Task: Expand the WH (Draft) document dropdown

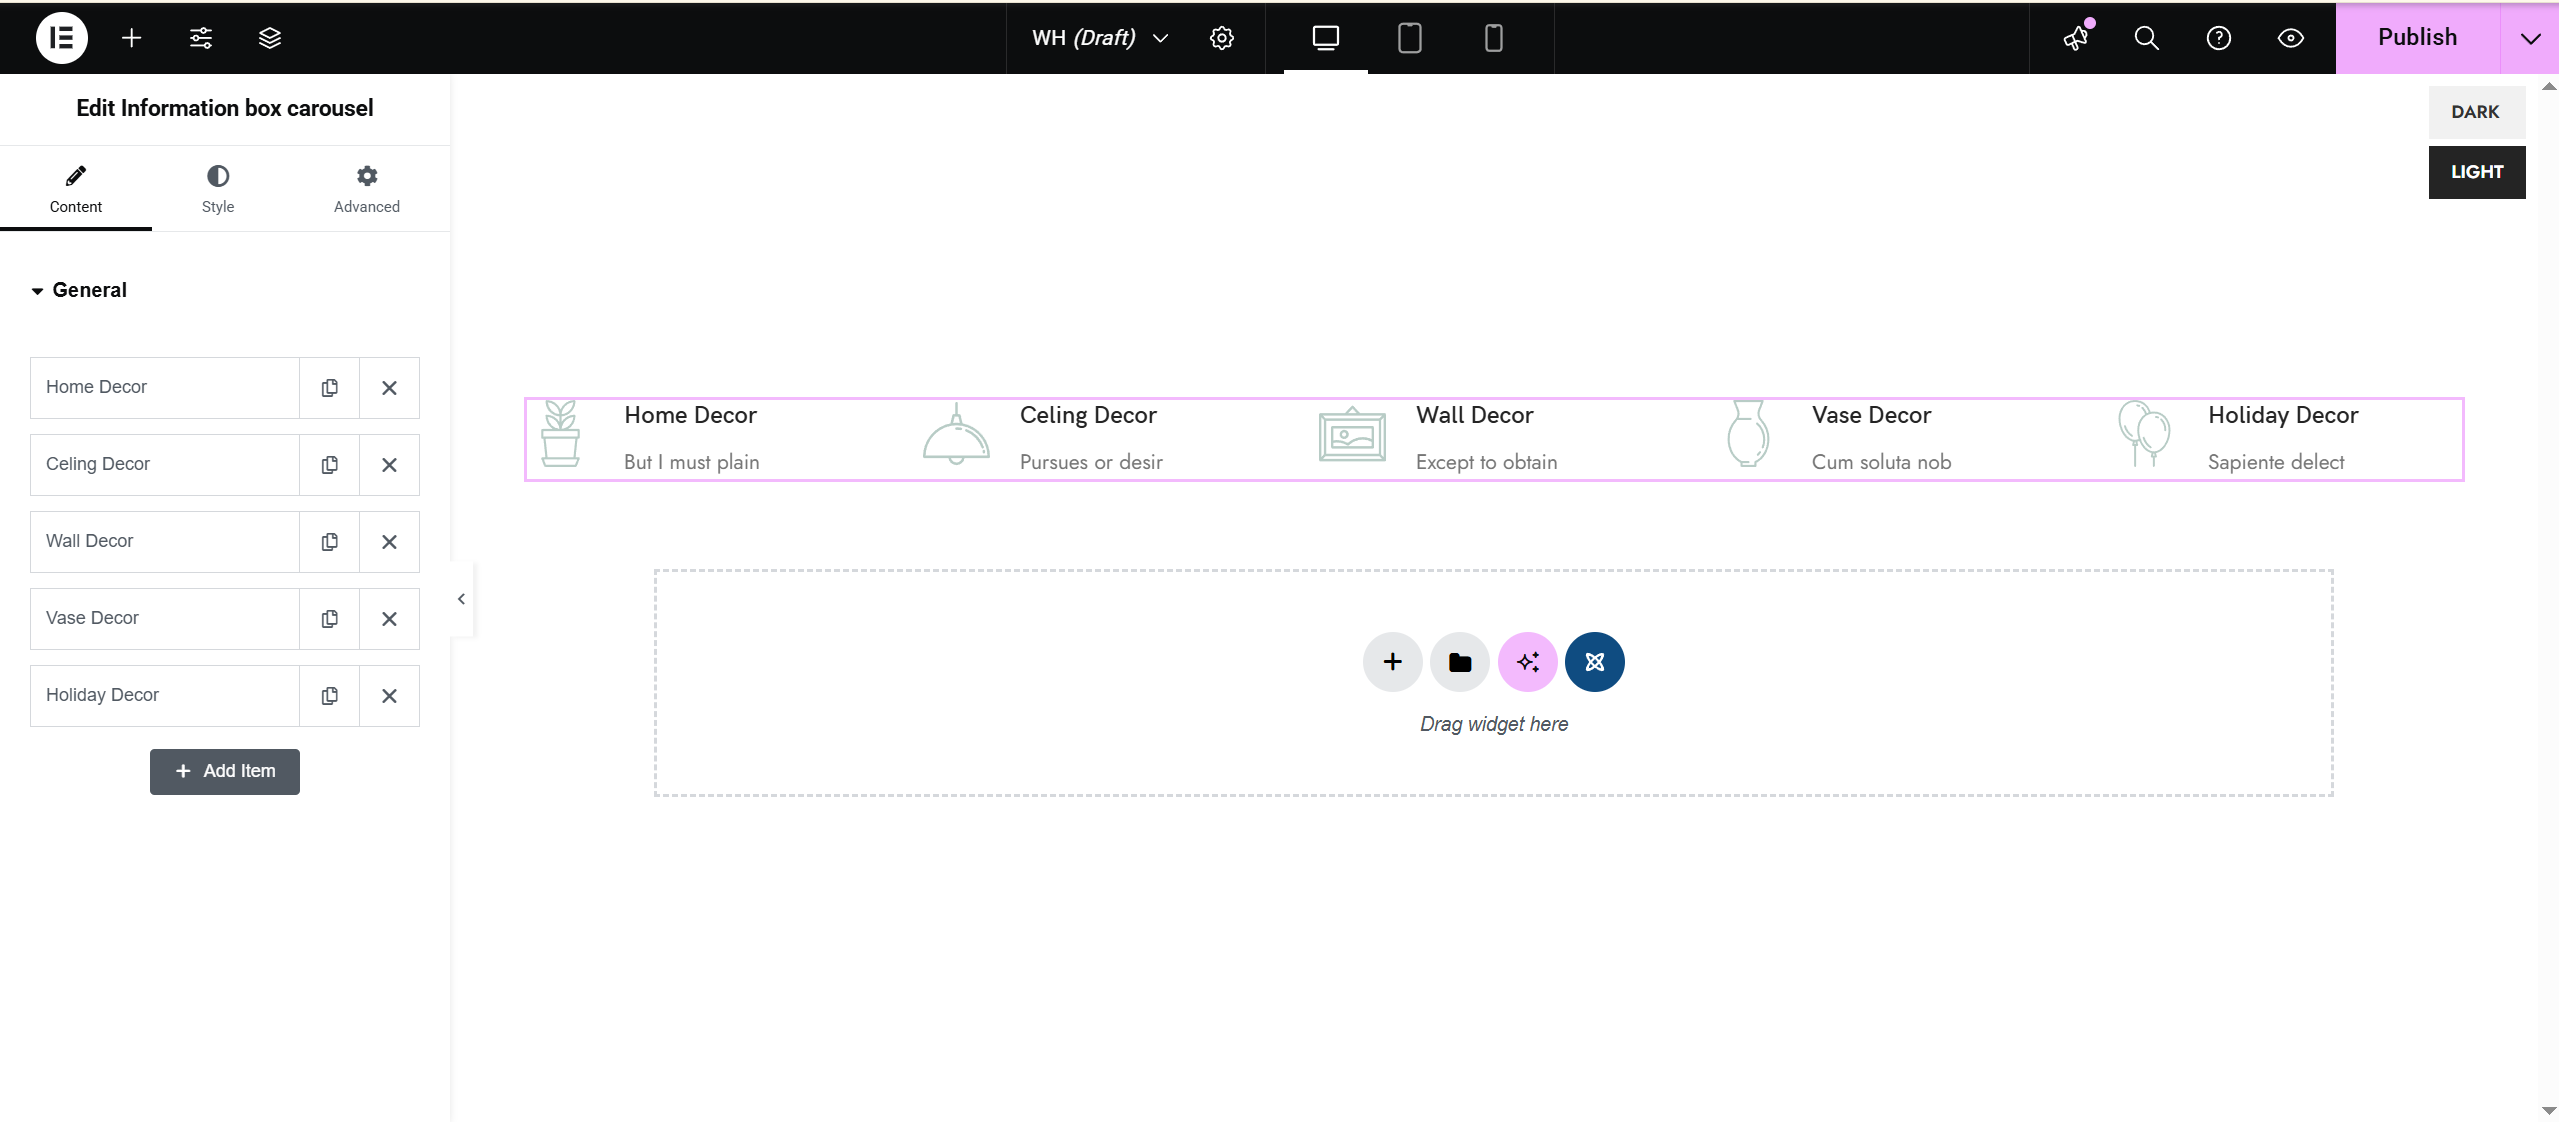Action: pyautogui.click(x=1160, y=38)
